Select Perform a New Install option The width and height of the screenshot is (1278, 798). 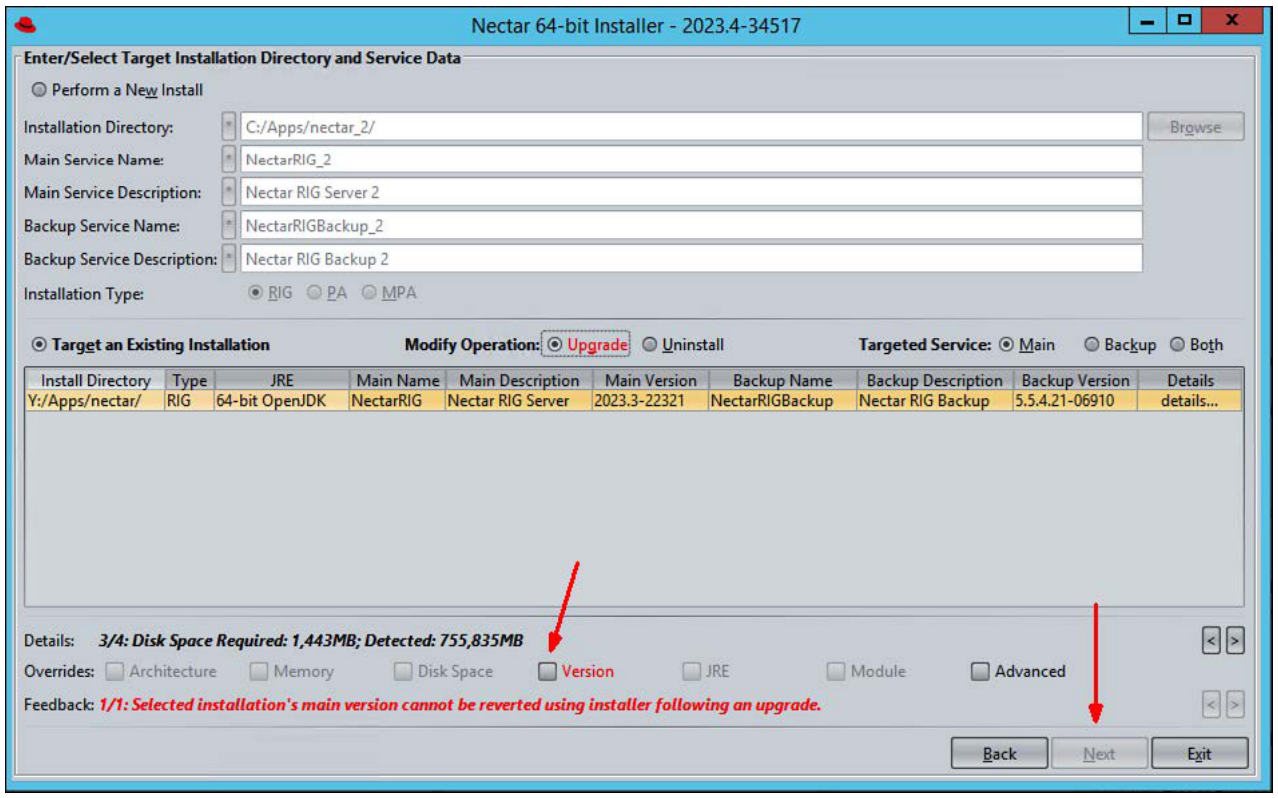(x=117, y=90)
